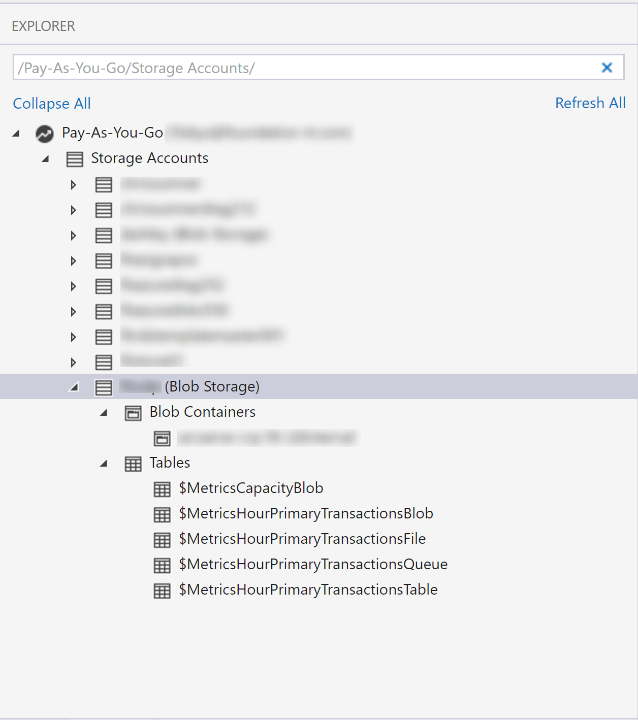The width and height of the screenshot is (638, 720).
Task: Open the $MetricsHourPrimaryTransactionsBlob table
Action: coord(306,513)
